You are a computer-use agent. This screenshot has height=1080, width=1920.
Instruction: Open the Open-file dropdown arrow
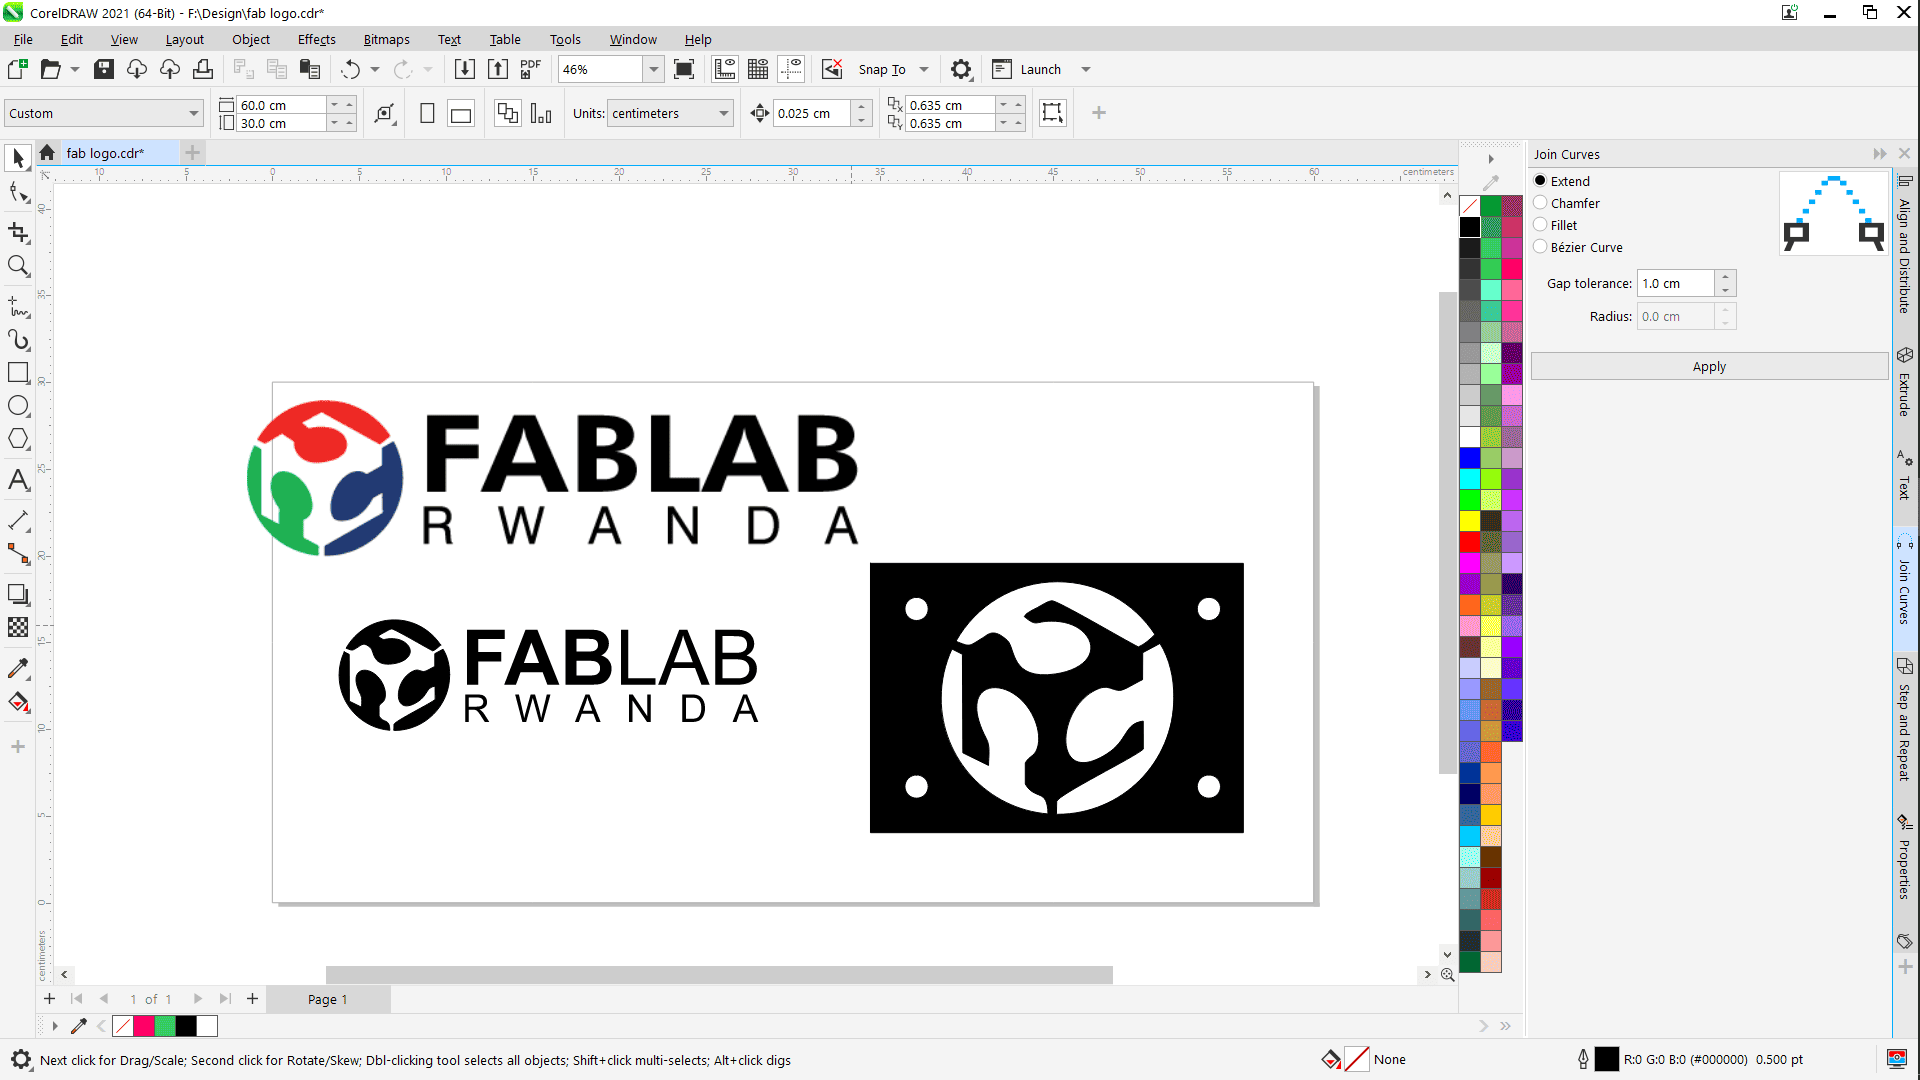click(75, 69)
